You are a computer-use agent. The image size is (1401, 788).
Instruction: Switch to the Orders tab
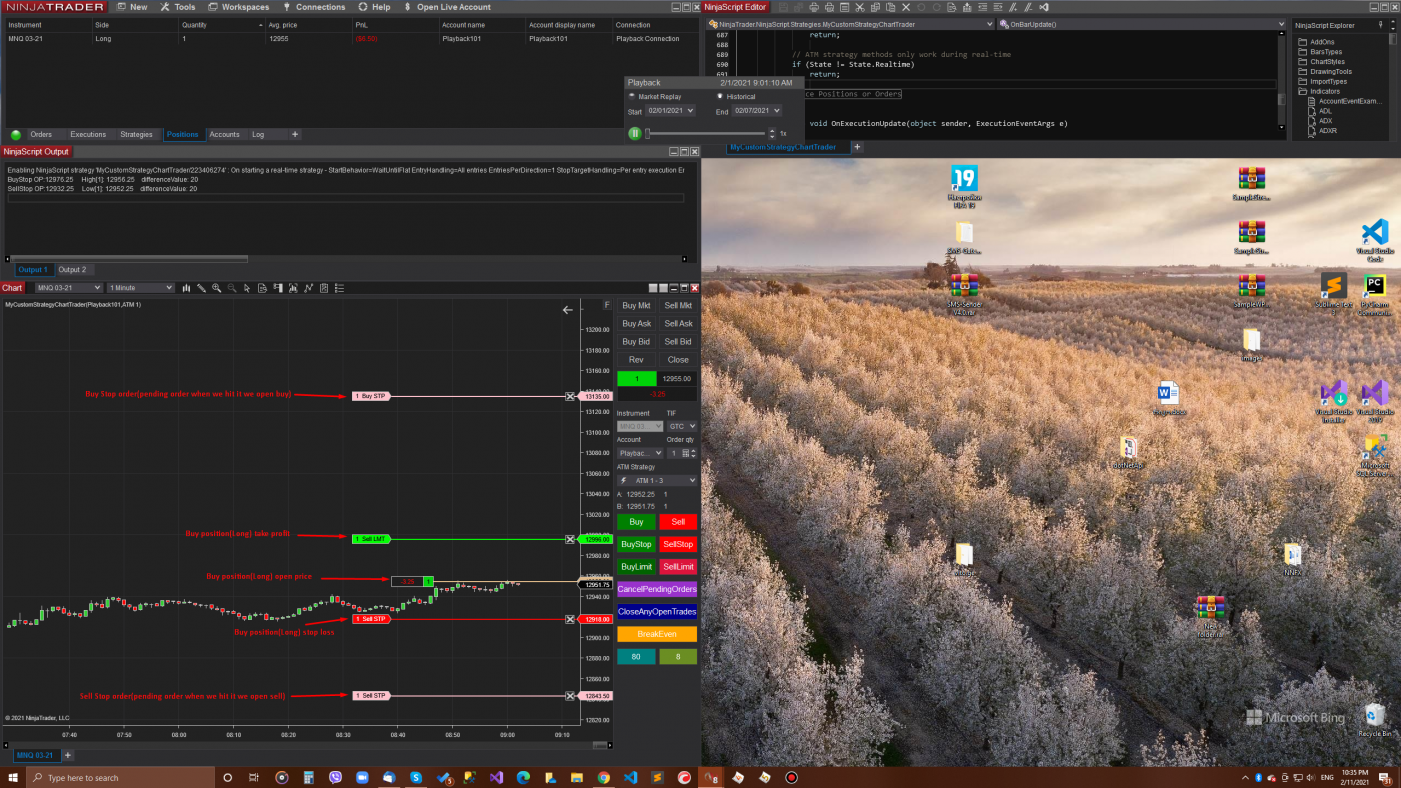[x=41, y=134]
